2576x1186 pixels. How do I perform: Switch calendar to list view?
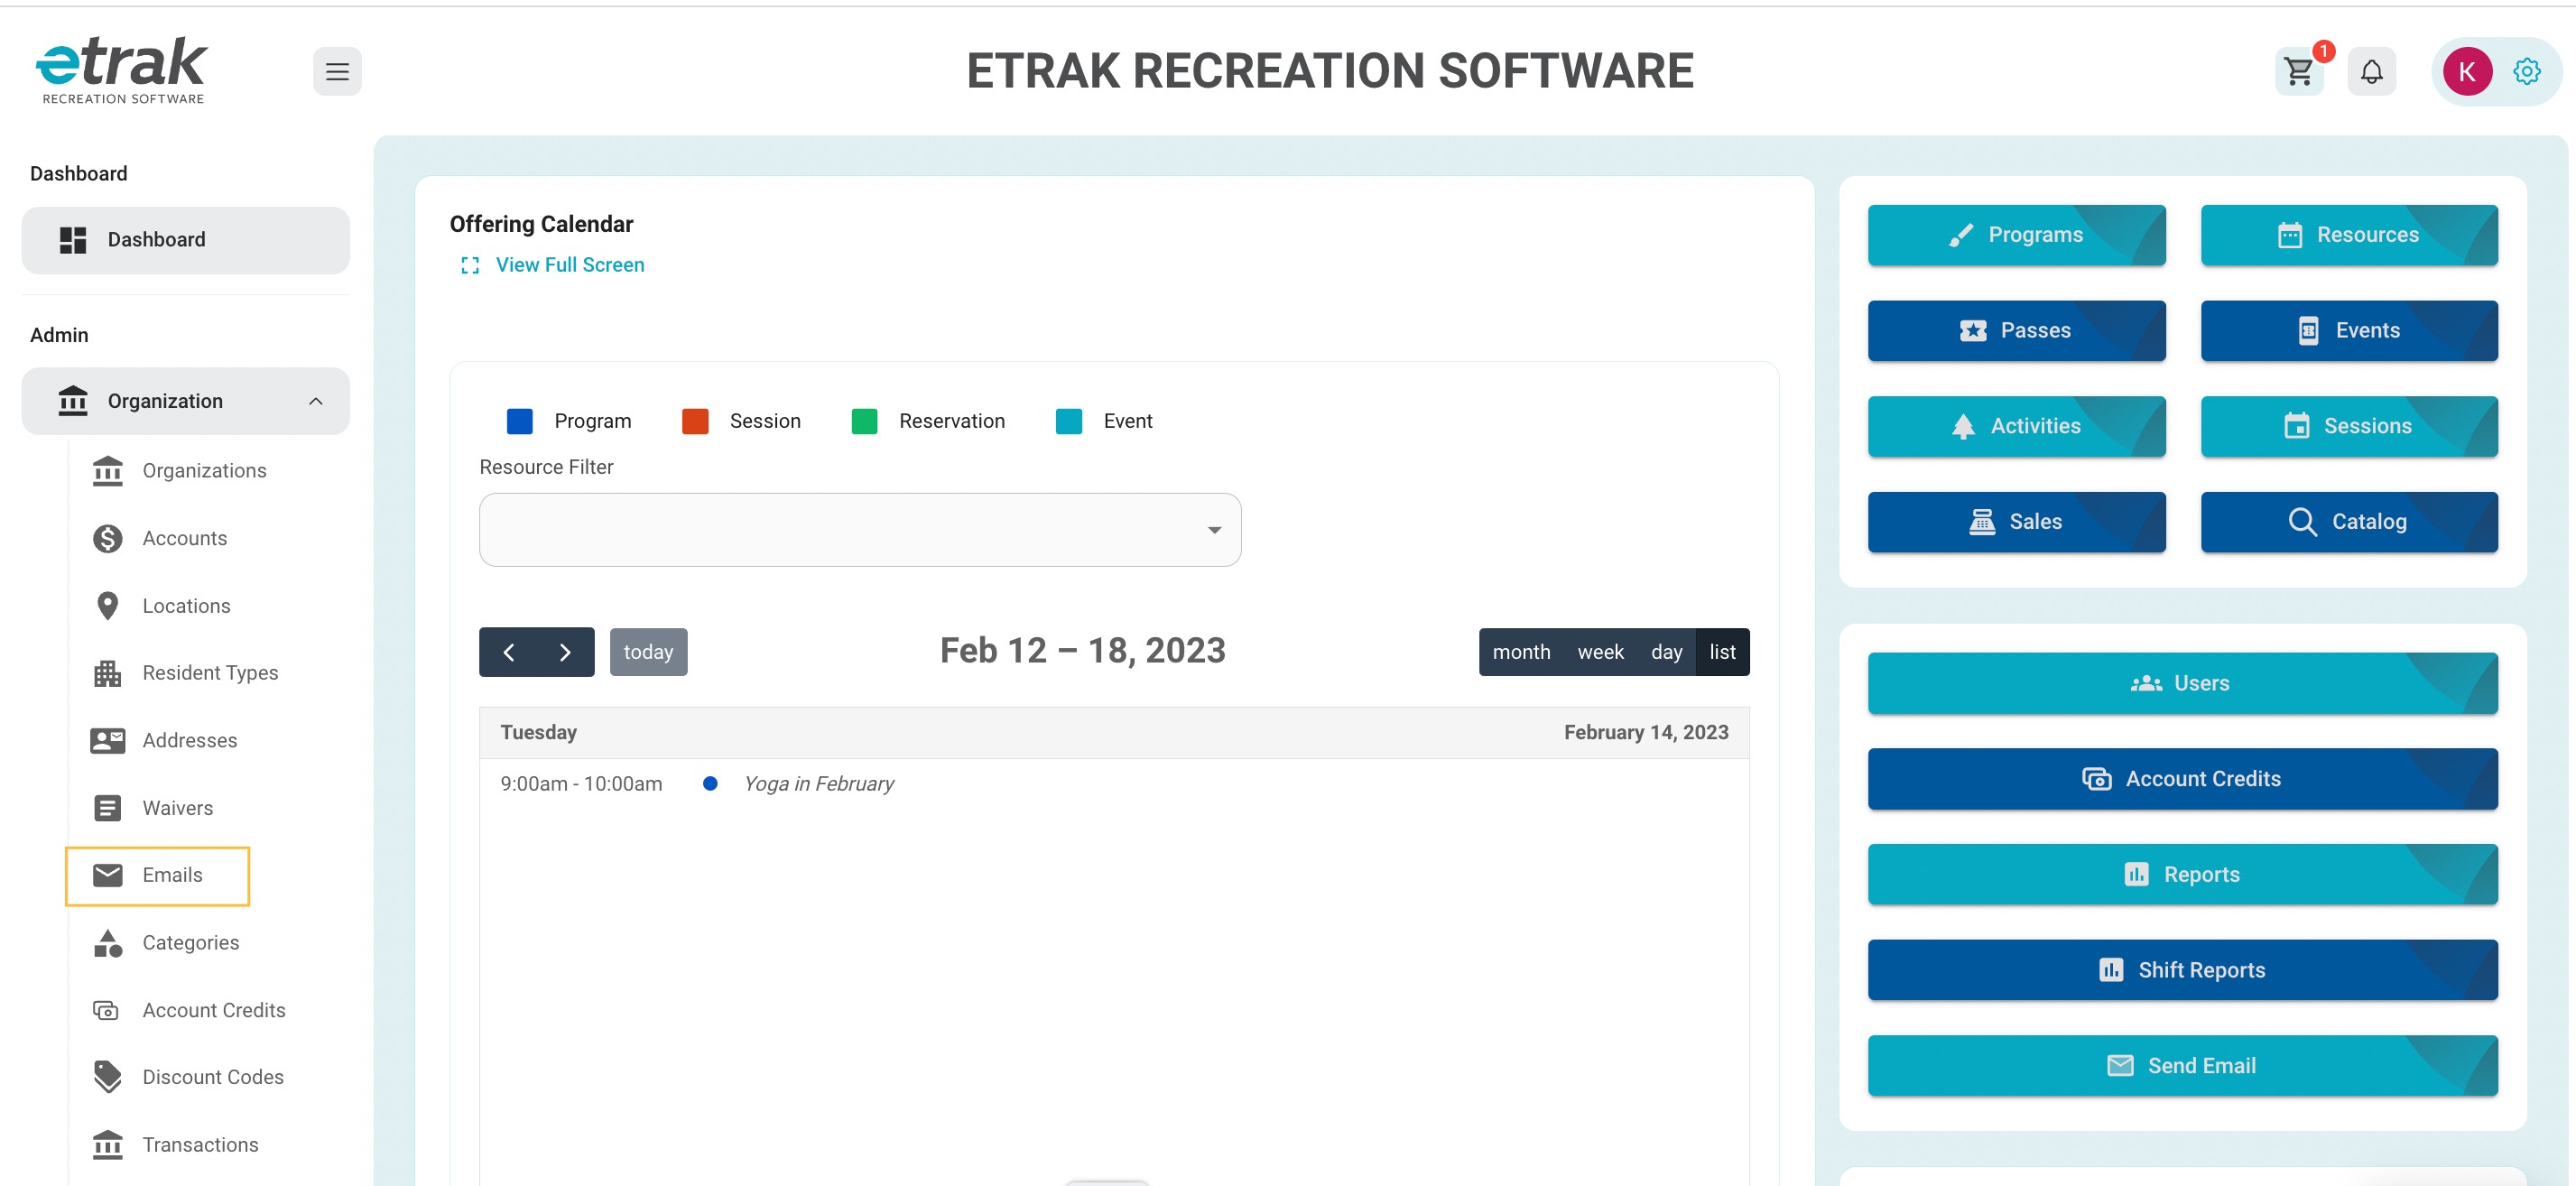[1722, 652]
